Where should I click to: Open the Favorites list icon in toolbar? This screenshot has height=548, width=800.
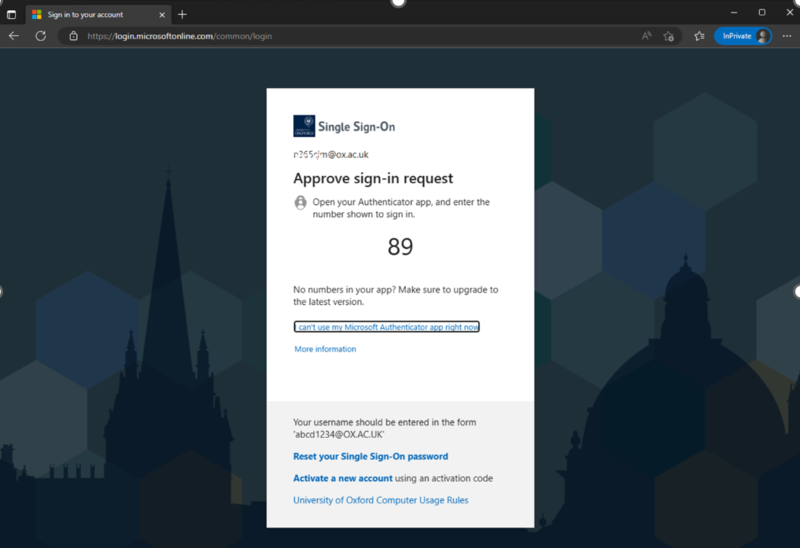pos(699,36)
